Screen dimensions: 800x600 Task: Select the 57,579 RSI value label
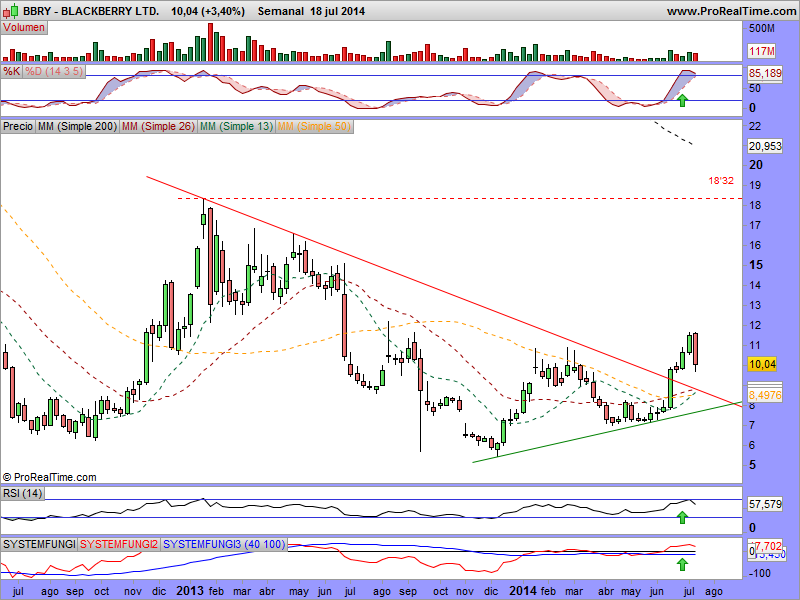(765, 505)
